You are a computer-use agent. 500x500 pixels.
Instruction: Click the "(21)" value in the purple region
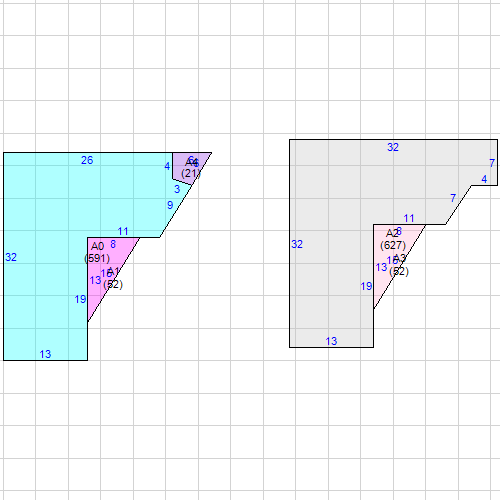191,173
